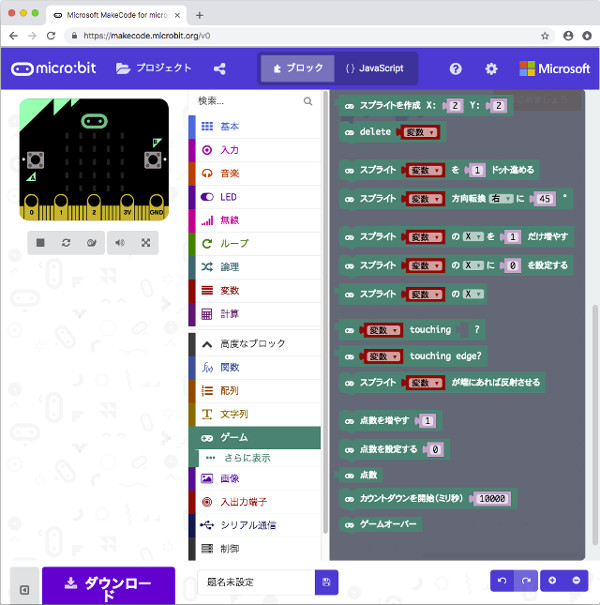
Task: Open the settings gear menu
Action: [x=491, y=69]
